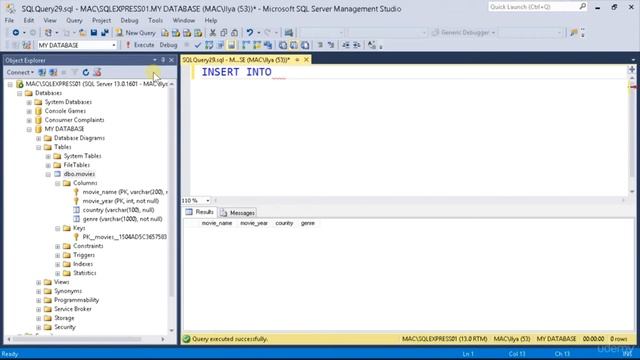Open the Tools menu
640x360 pixels.
click(155, 20)
